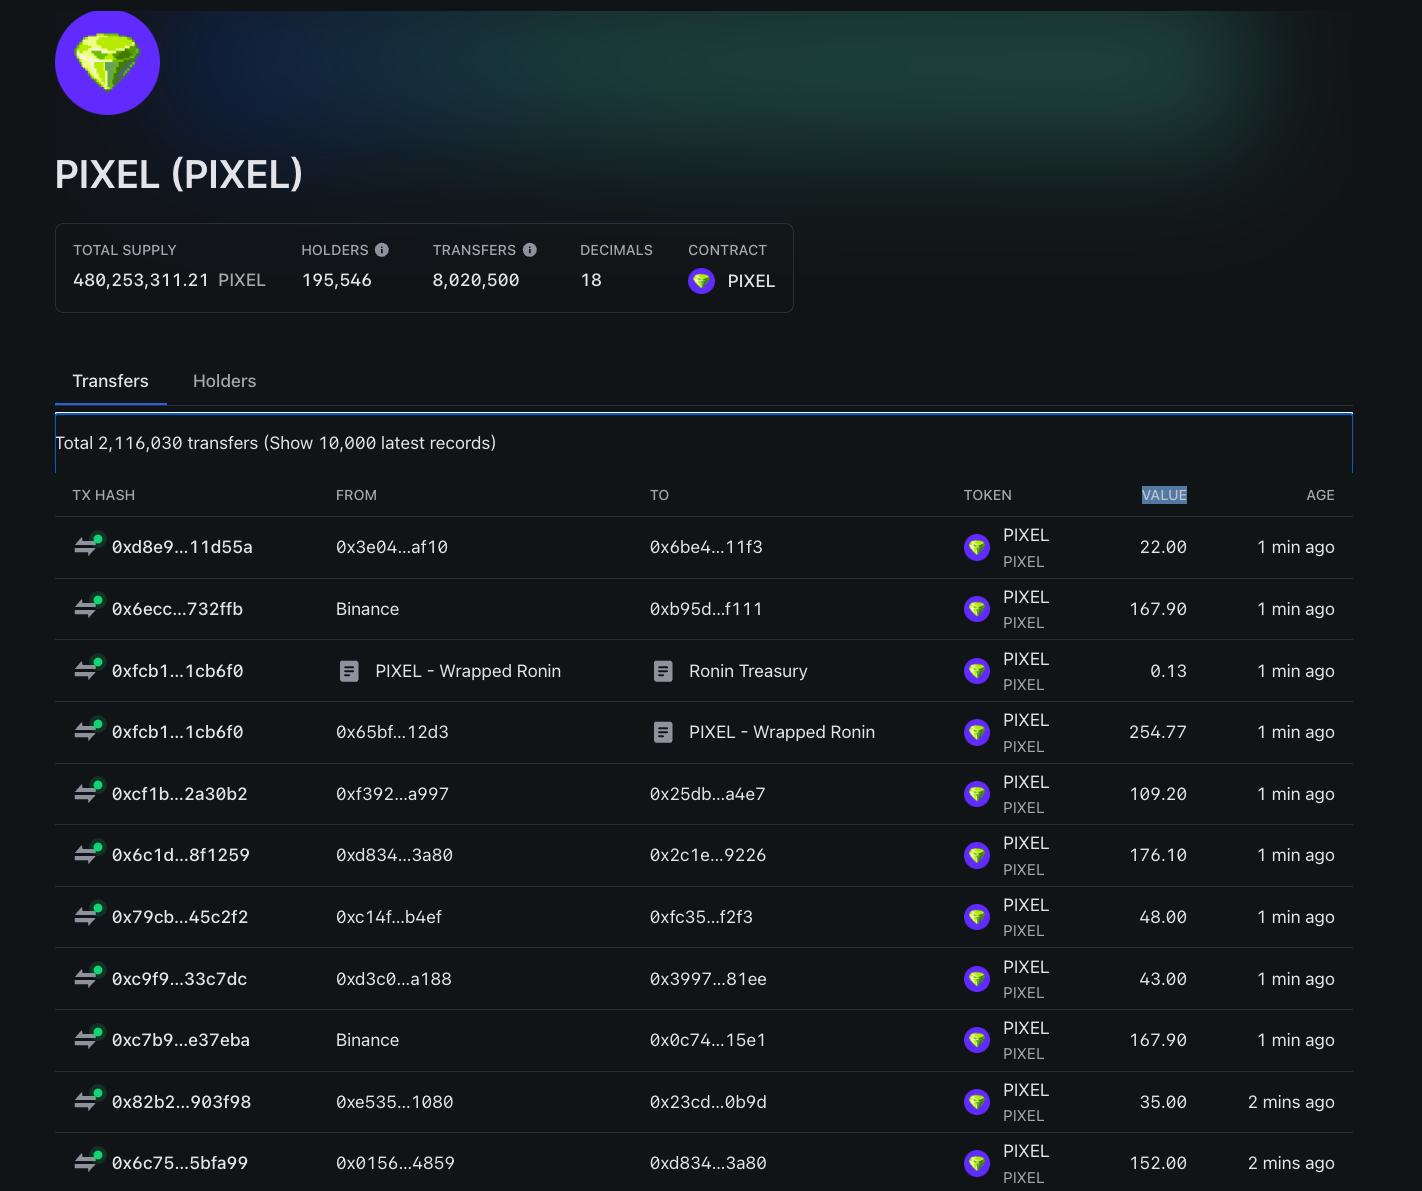Open the PIXEL contract link
The height and width of the screenshot is (1191, 1422).
click(751, 281)
